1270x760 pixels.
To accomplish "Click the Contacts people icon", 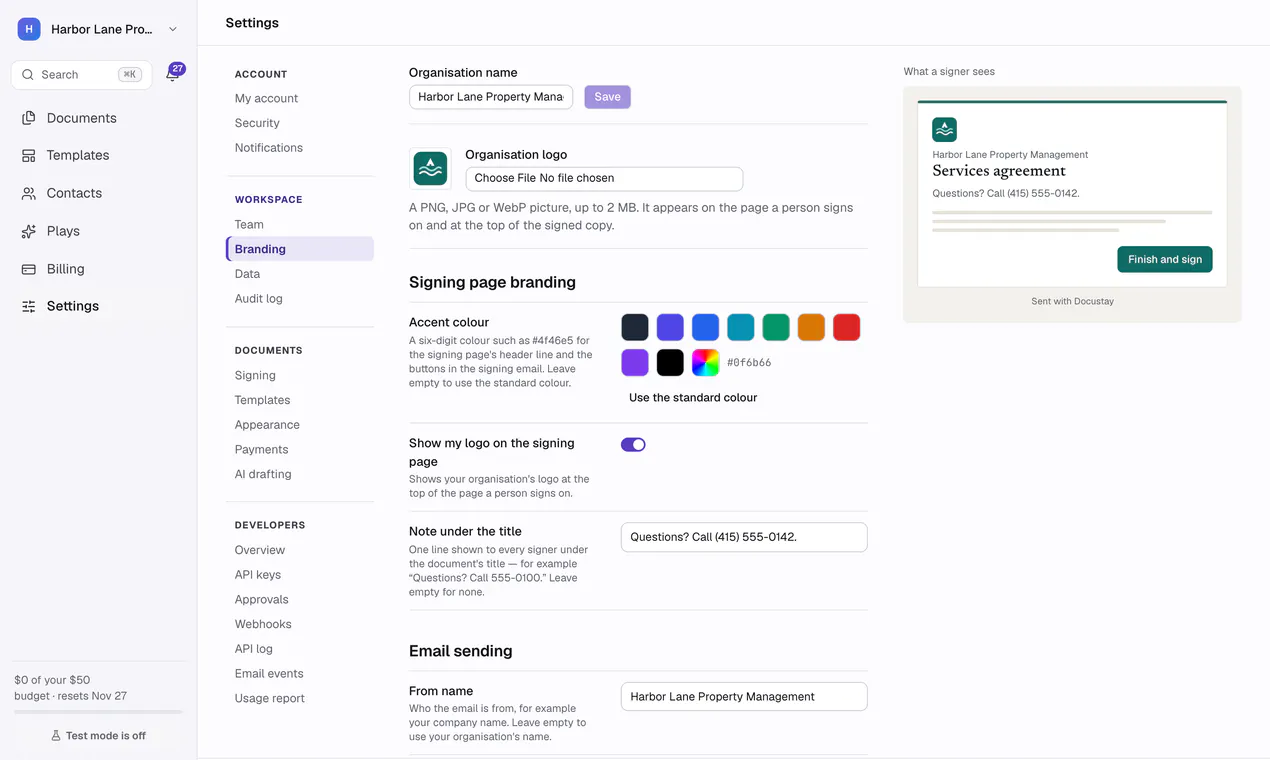I will 29,193.
